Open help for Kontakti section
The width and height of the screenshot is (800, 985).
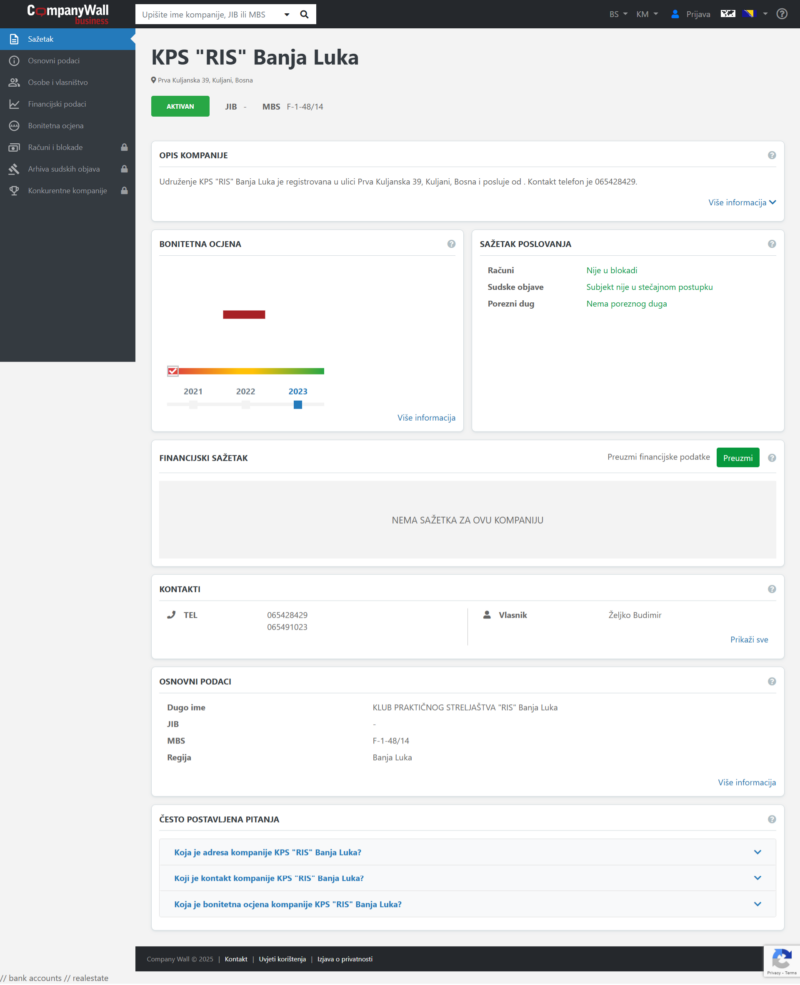coord(772,589)
